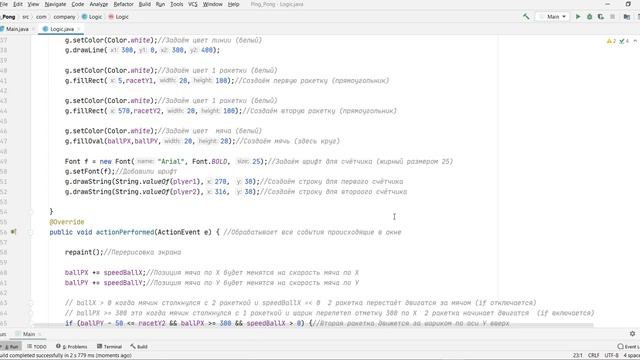Viewport: 640px width, 360px height.
Task: Fold the actionPerformed method in the gutter
Action: [x=30, y=232]
